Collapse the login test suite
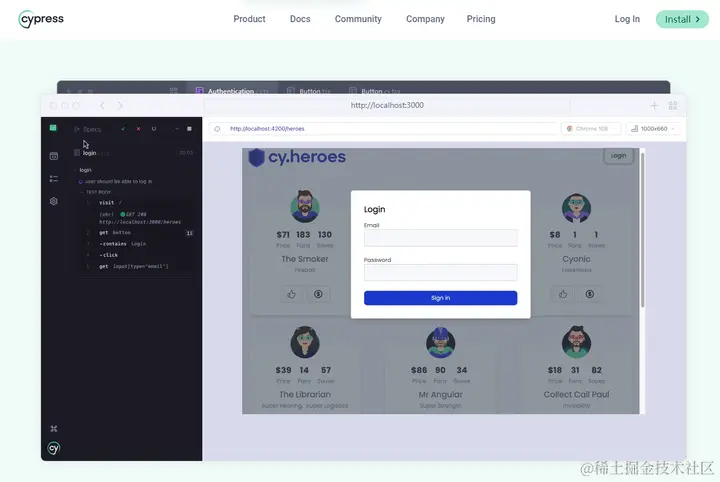 (83, 170)
